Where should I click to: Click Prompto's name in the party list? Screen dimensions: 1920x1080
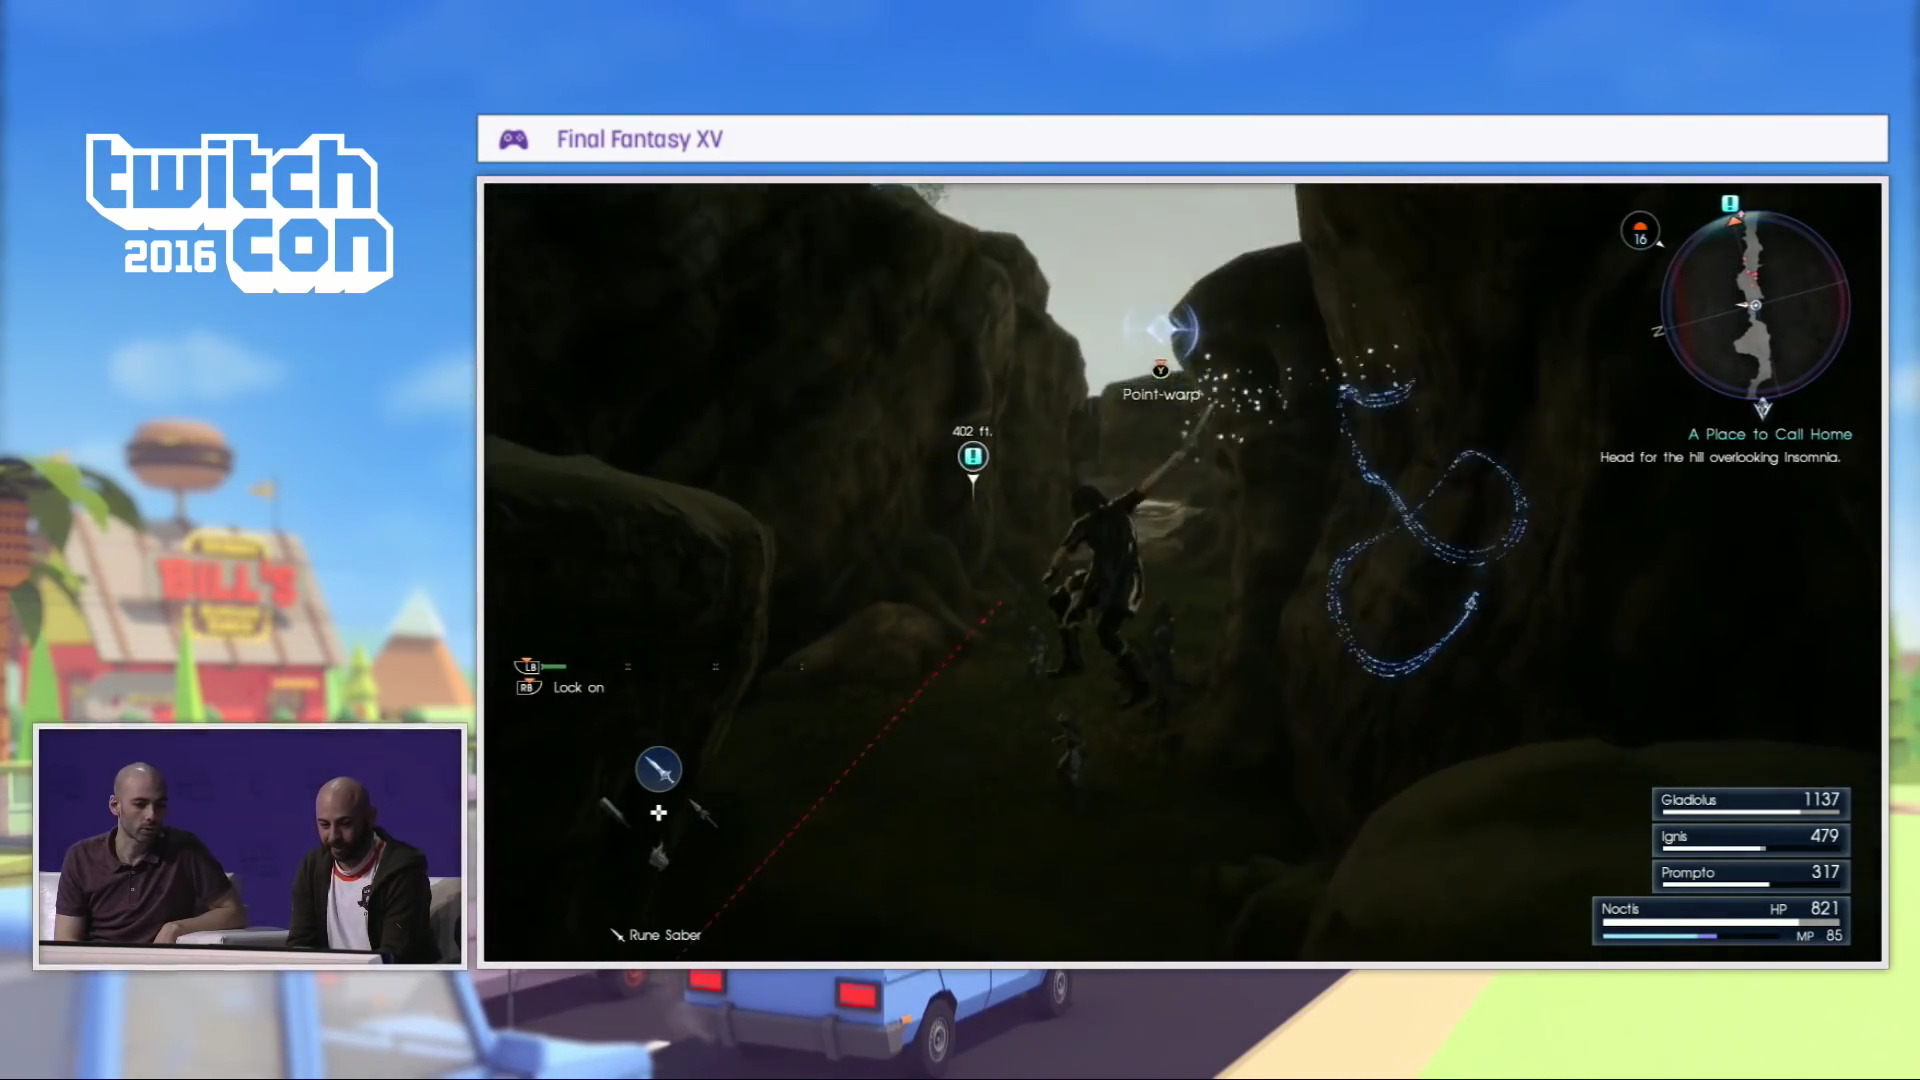coord(1687,873)
